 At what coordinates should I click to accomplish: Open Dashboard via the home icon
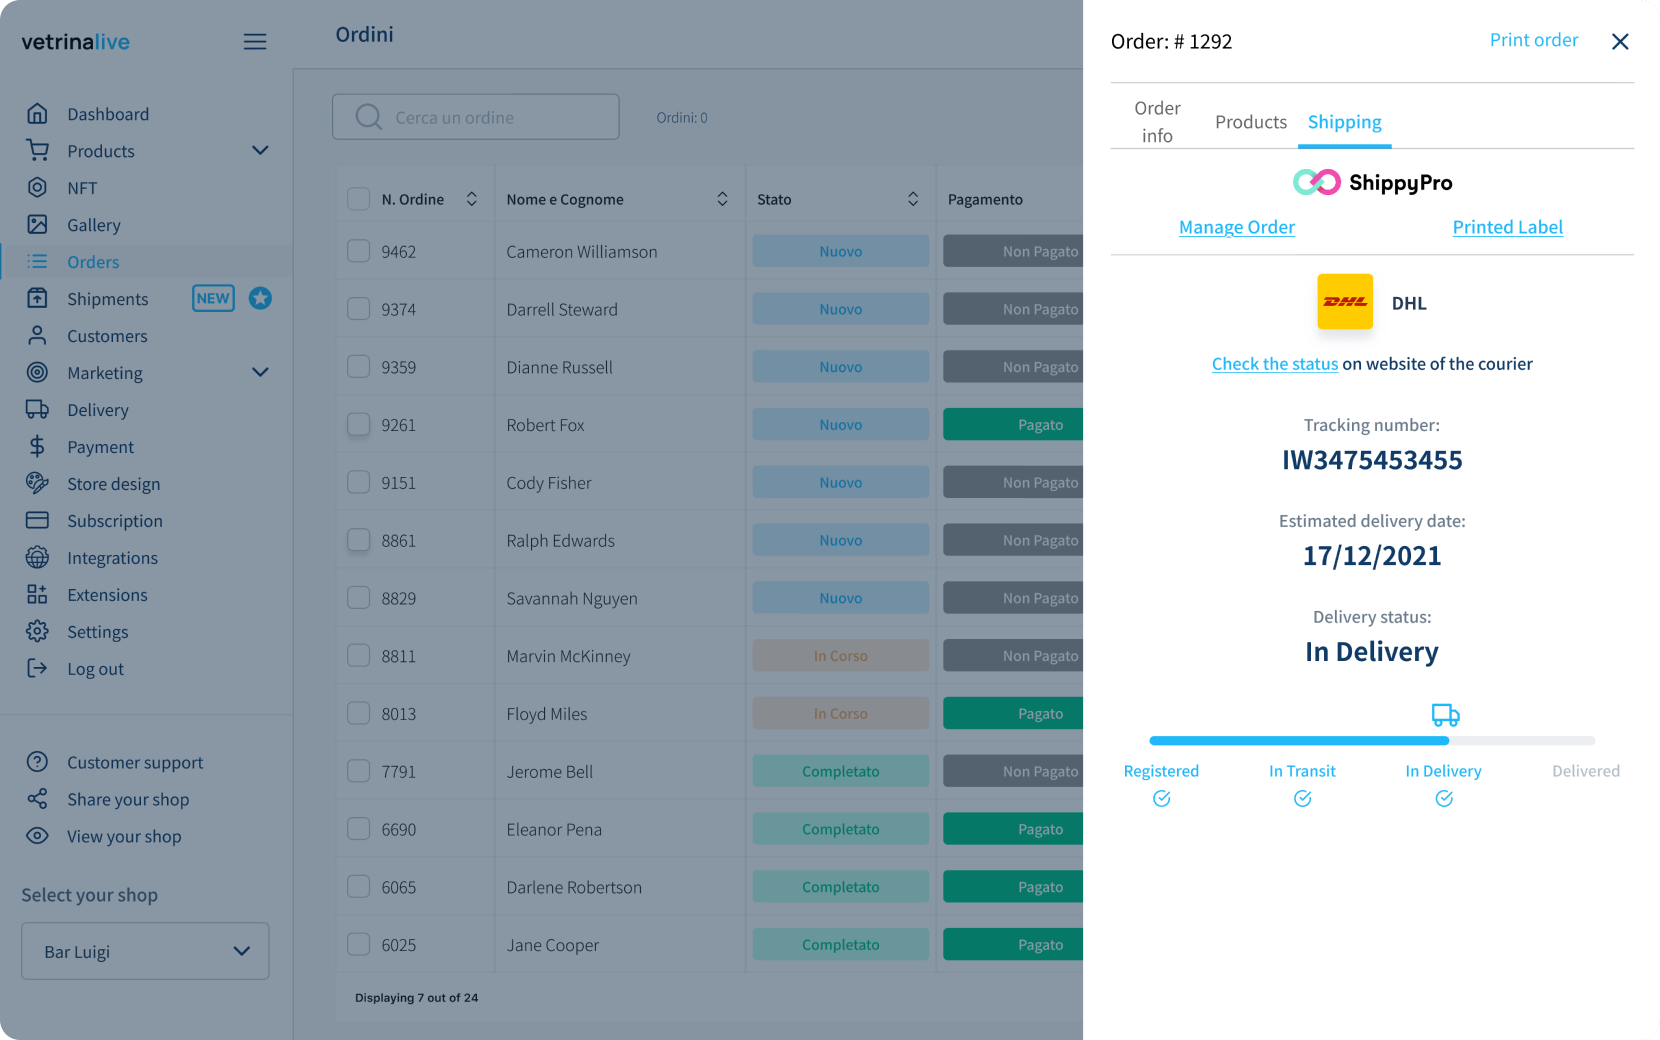(x=37, y=114)
